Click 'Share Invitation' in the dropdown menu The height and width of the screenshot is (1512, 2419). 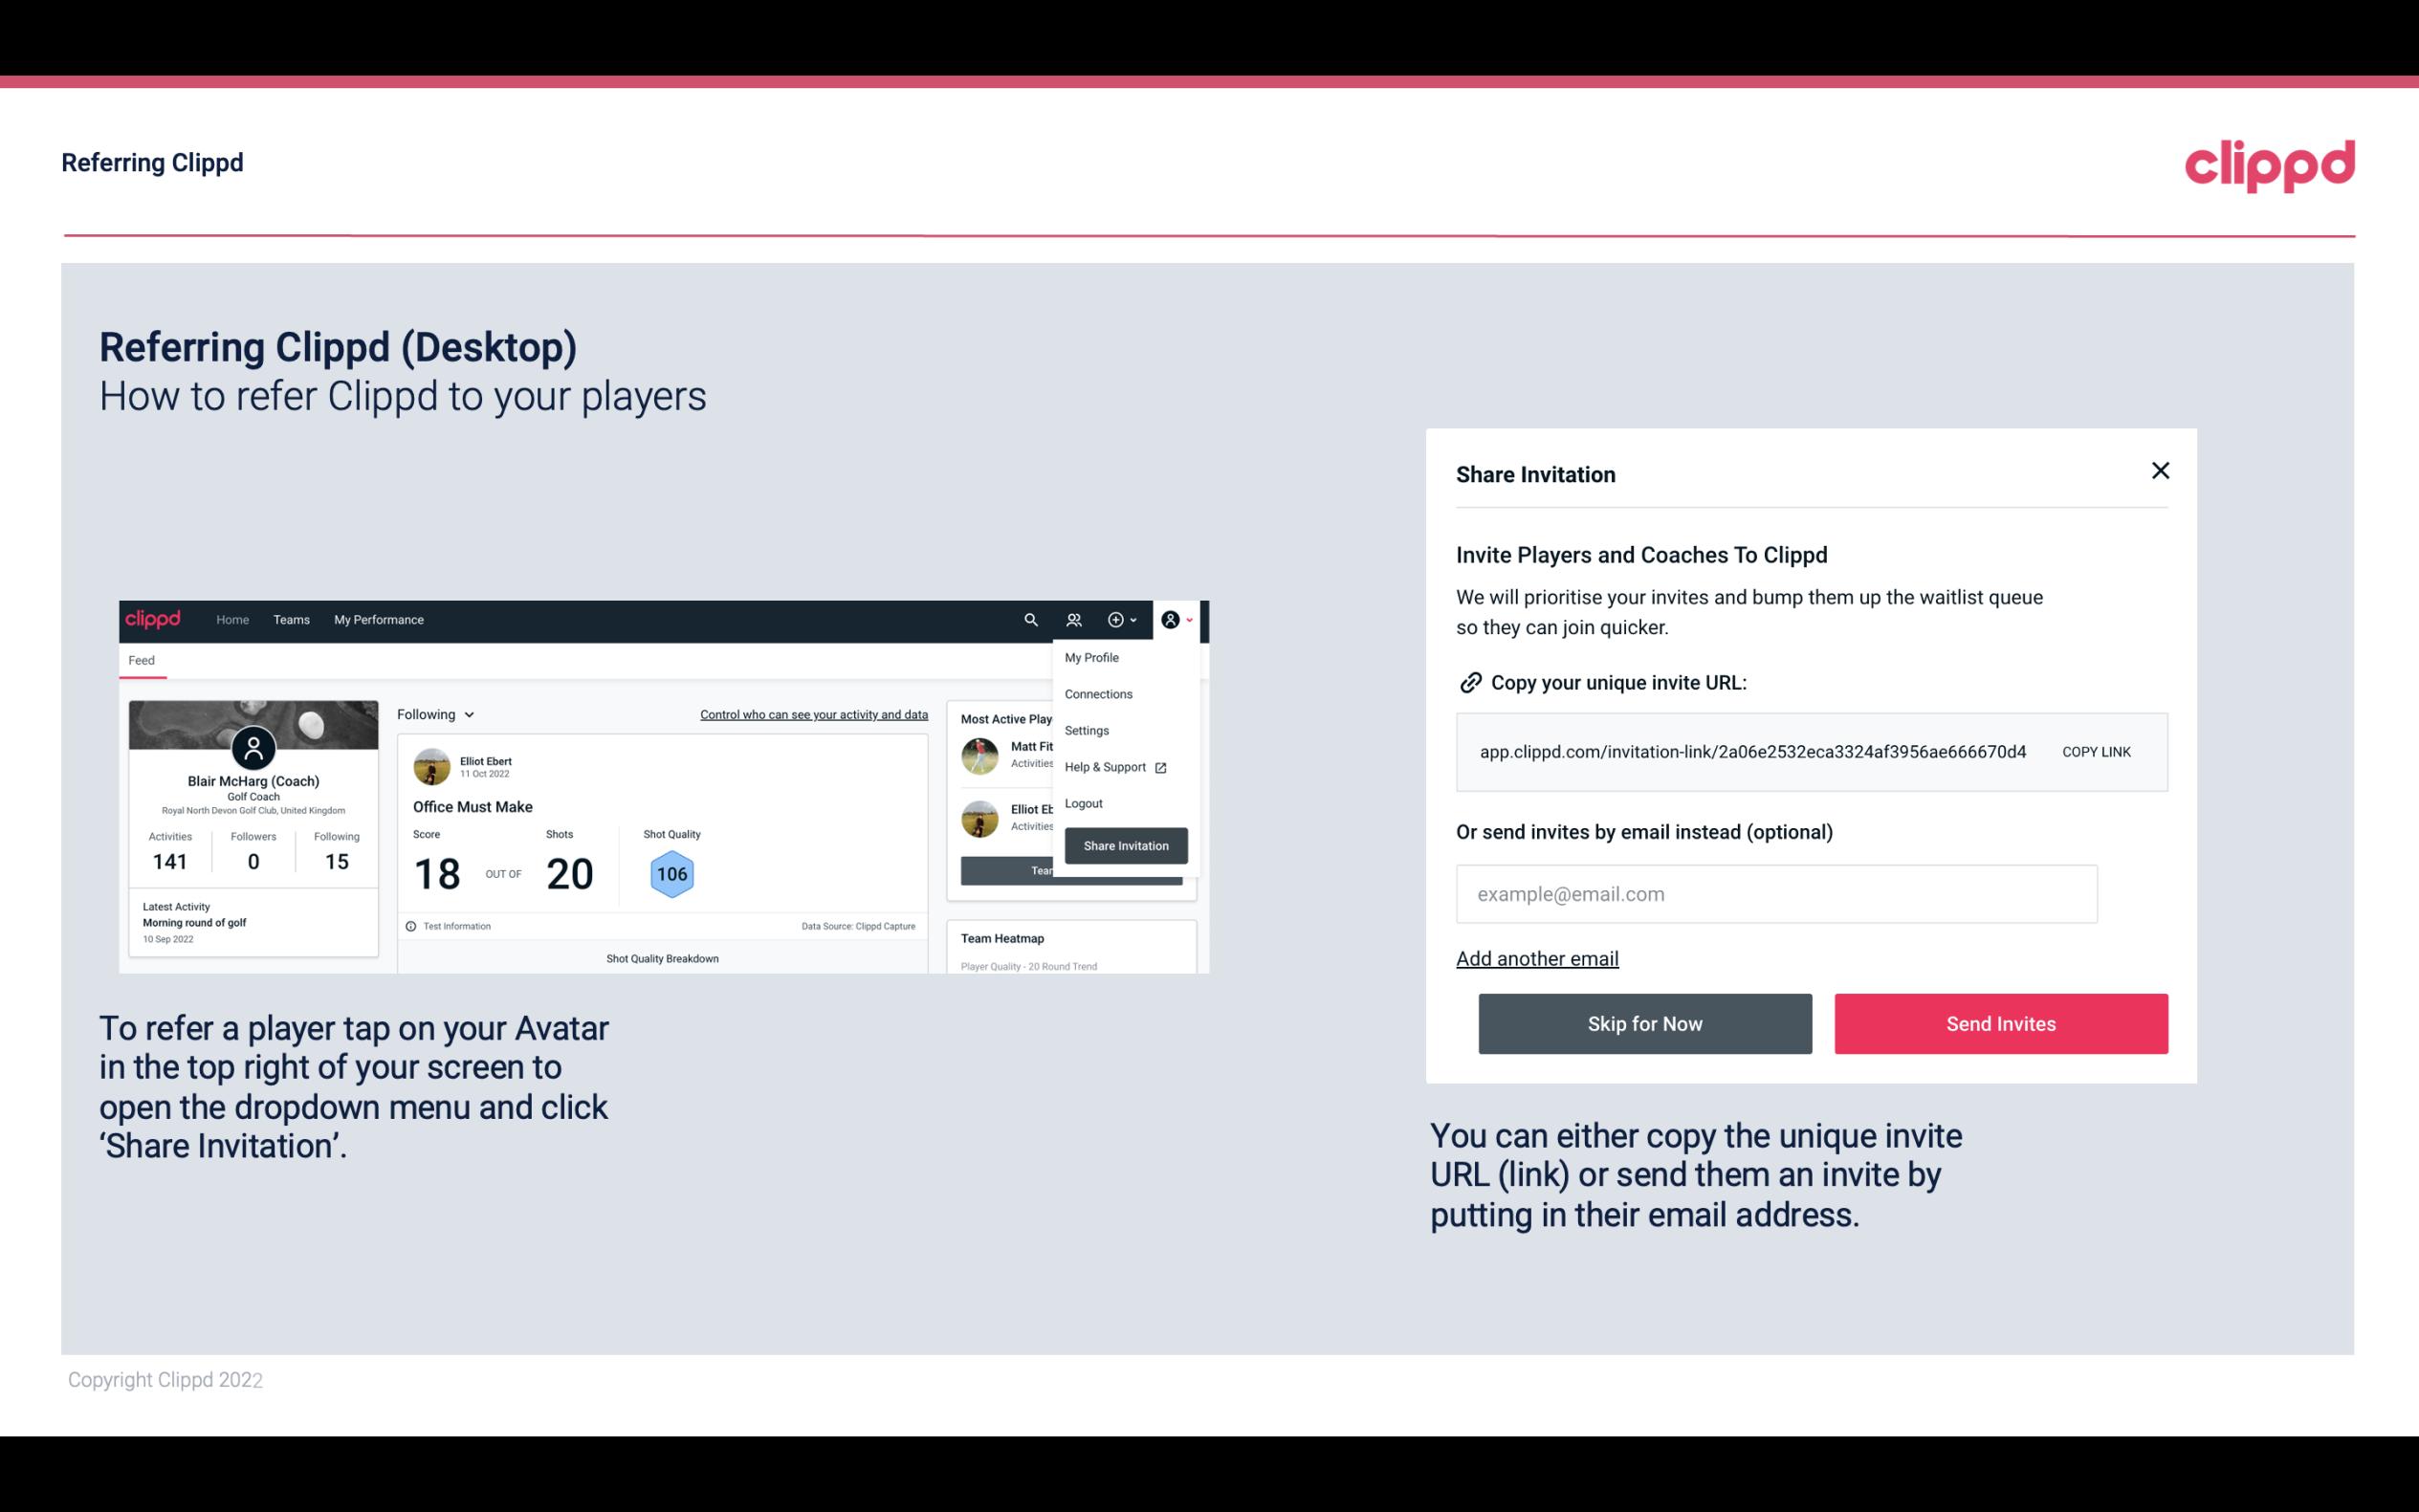(1125, 844)
